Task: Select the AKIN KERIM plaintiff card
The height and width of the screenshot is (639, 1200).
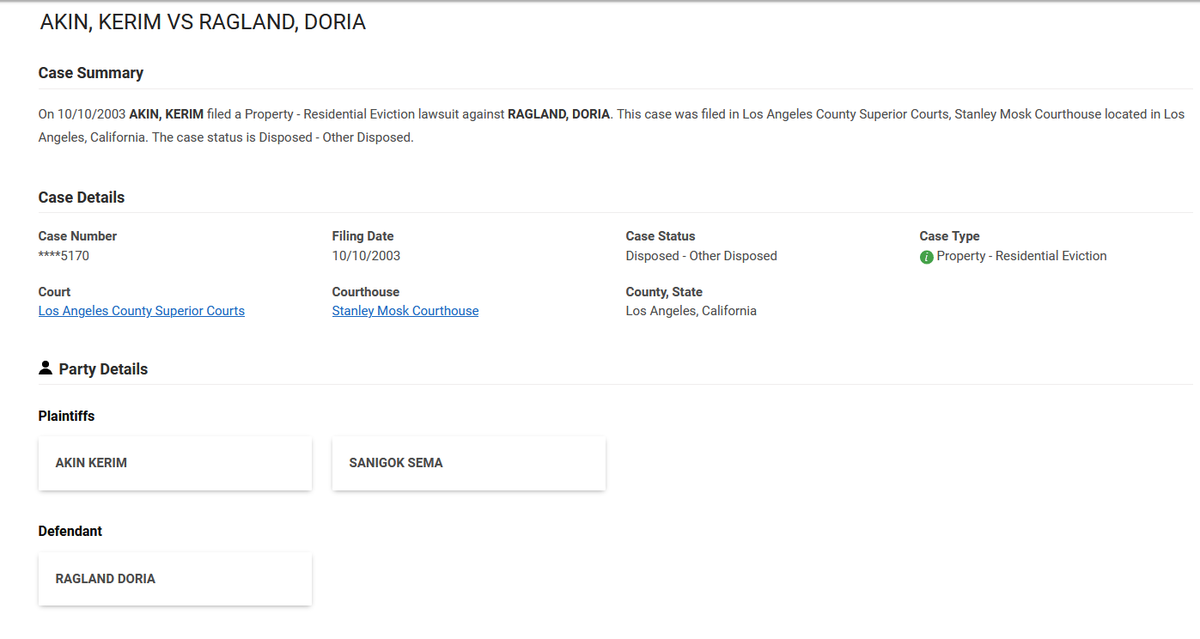Action: click(175, 463)
